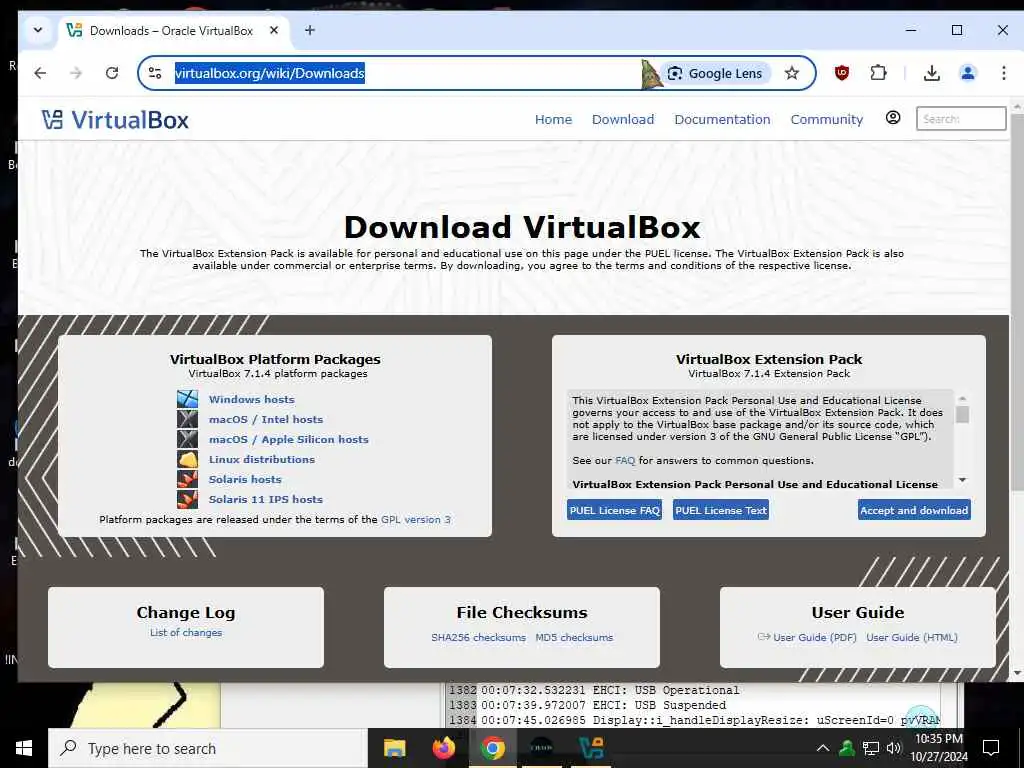Screen dimensions: 1024x768
Task: Click the Solaris 11 IPS hosts icon
Action: pyautogui.click(x=187, y=499)
